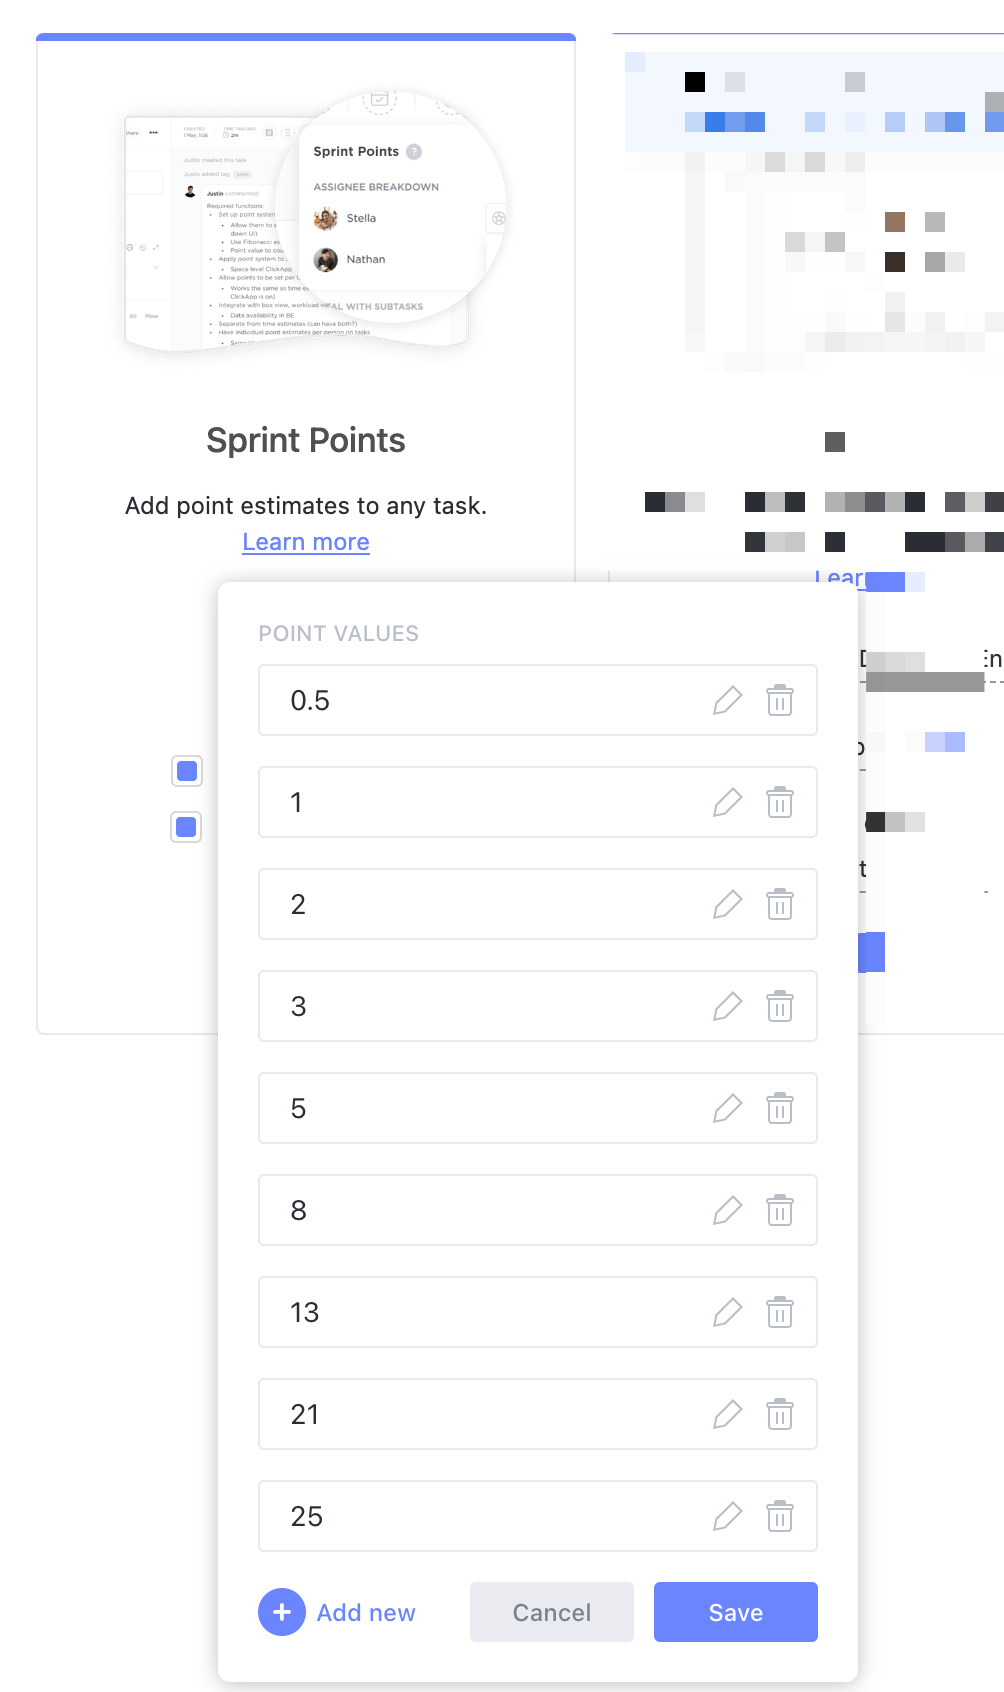Cancel the point value changes
Viewport: 1004px width, 1692px height.
[x=551, y=1612]
